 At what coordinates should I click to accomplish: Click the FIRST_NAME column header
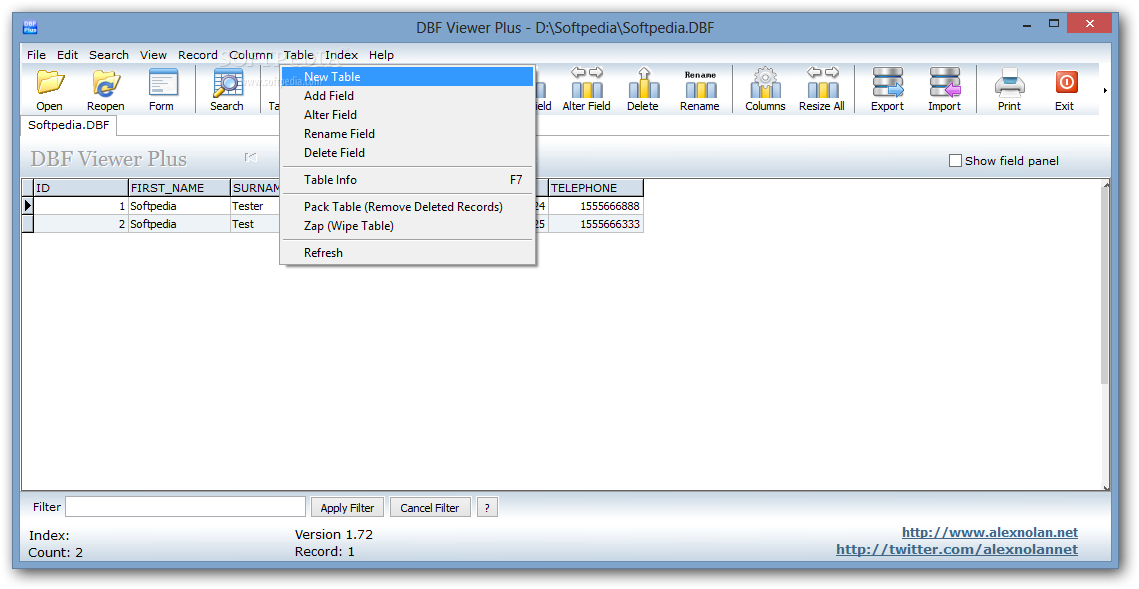coord(179,188)
